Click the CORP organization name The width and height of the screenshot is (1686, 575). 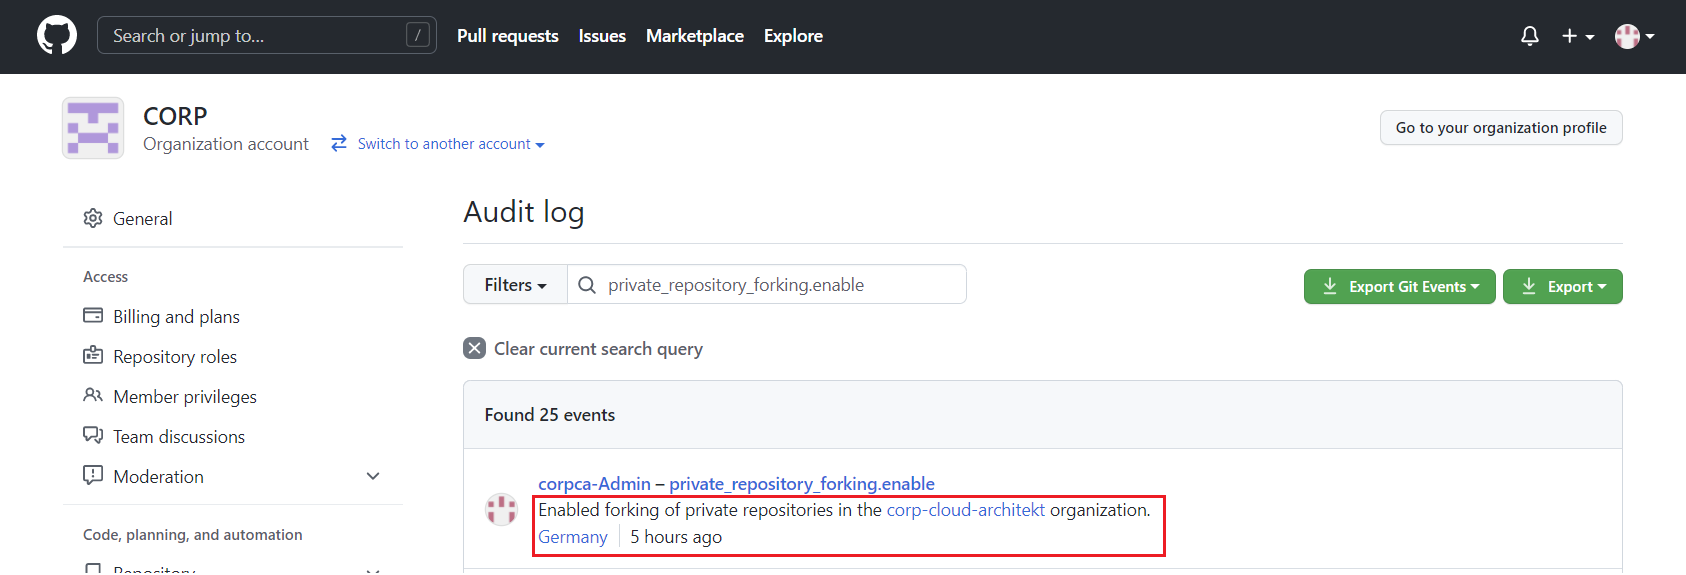(175, 116)
